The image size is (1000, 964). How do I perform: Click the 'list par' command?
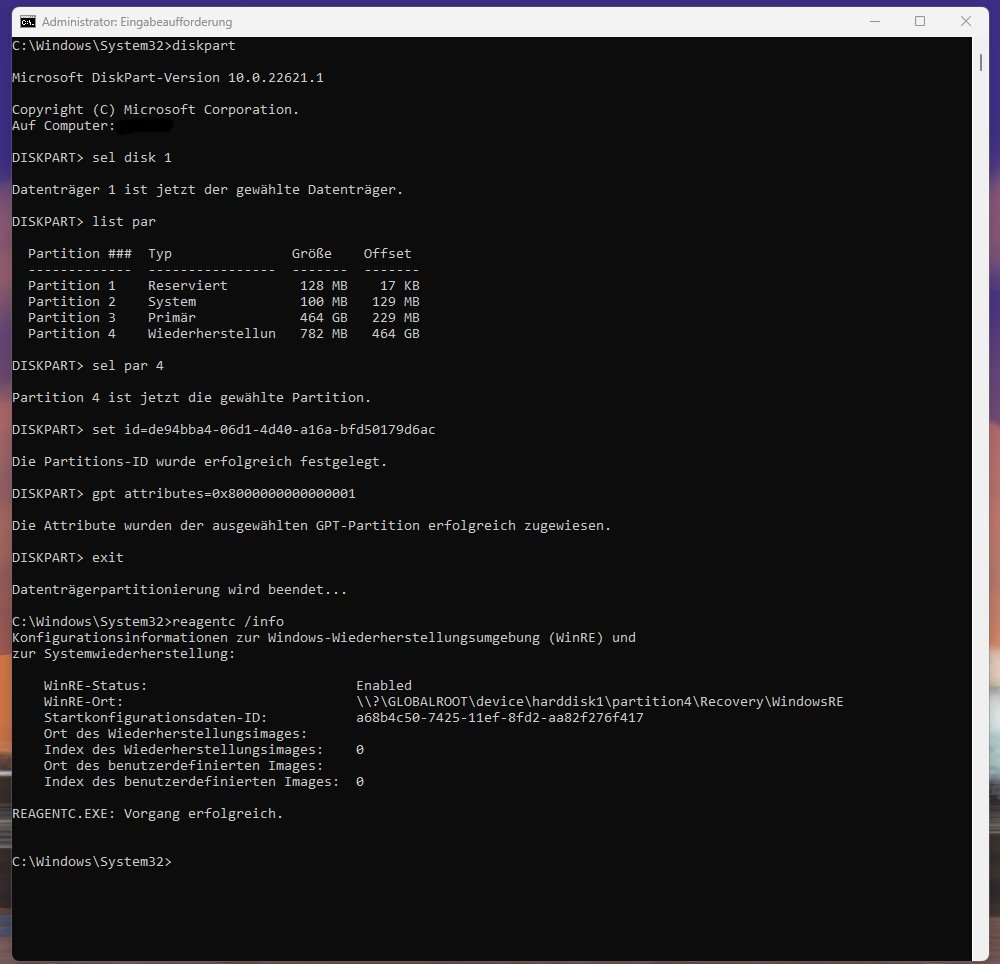(x=124, y=222)
